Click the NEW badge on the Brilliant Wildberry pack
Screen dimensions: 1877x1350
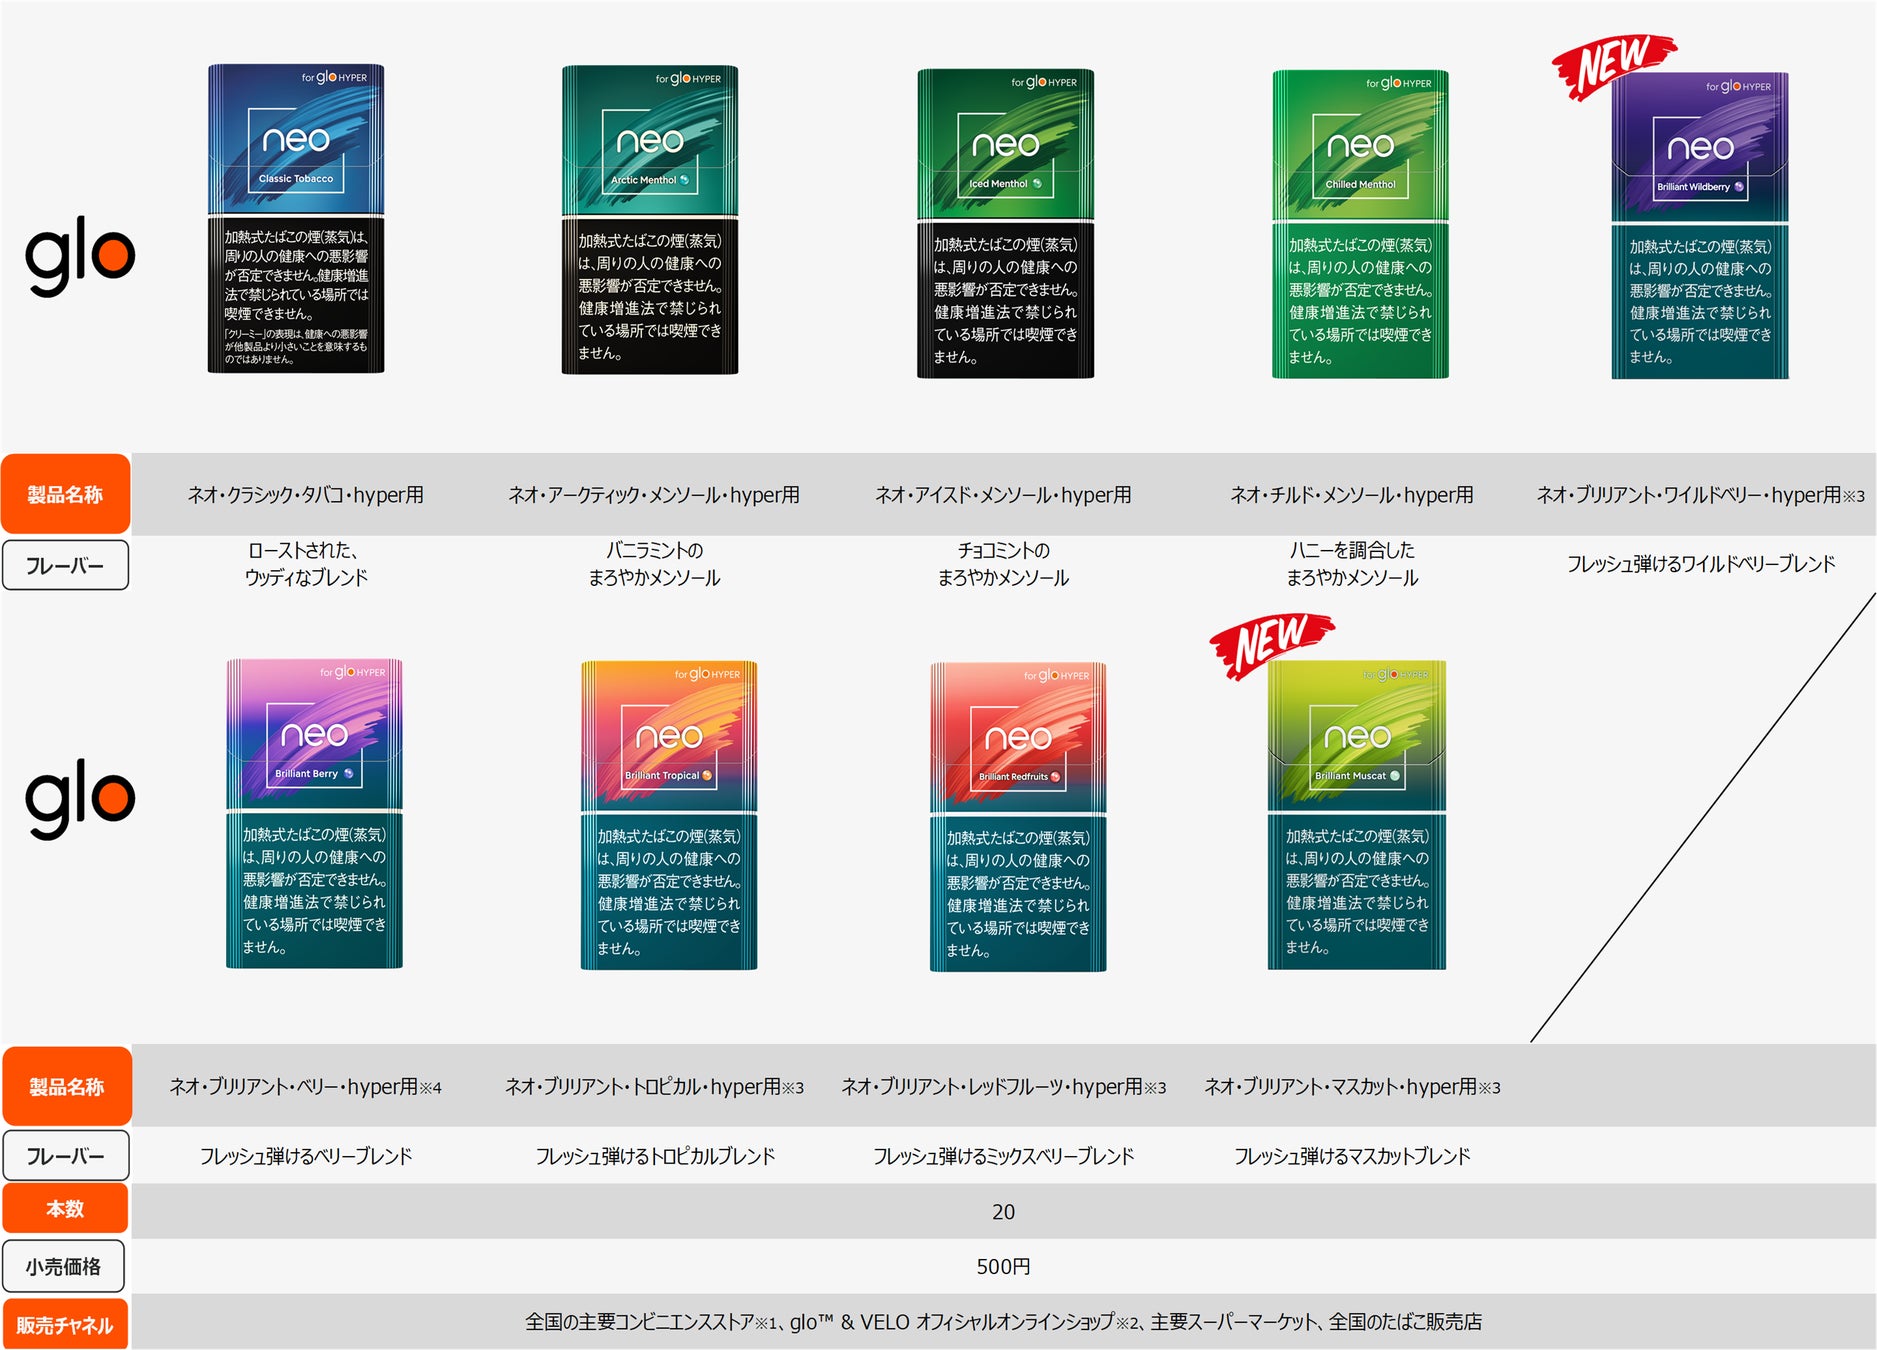point(1613,66)
